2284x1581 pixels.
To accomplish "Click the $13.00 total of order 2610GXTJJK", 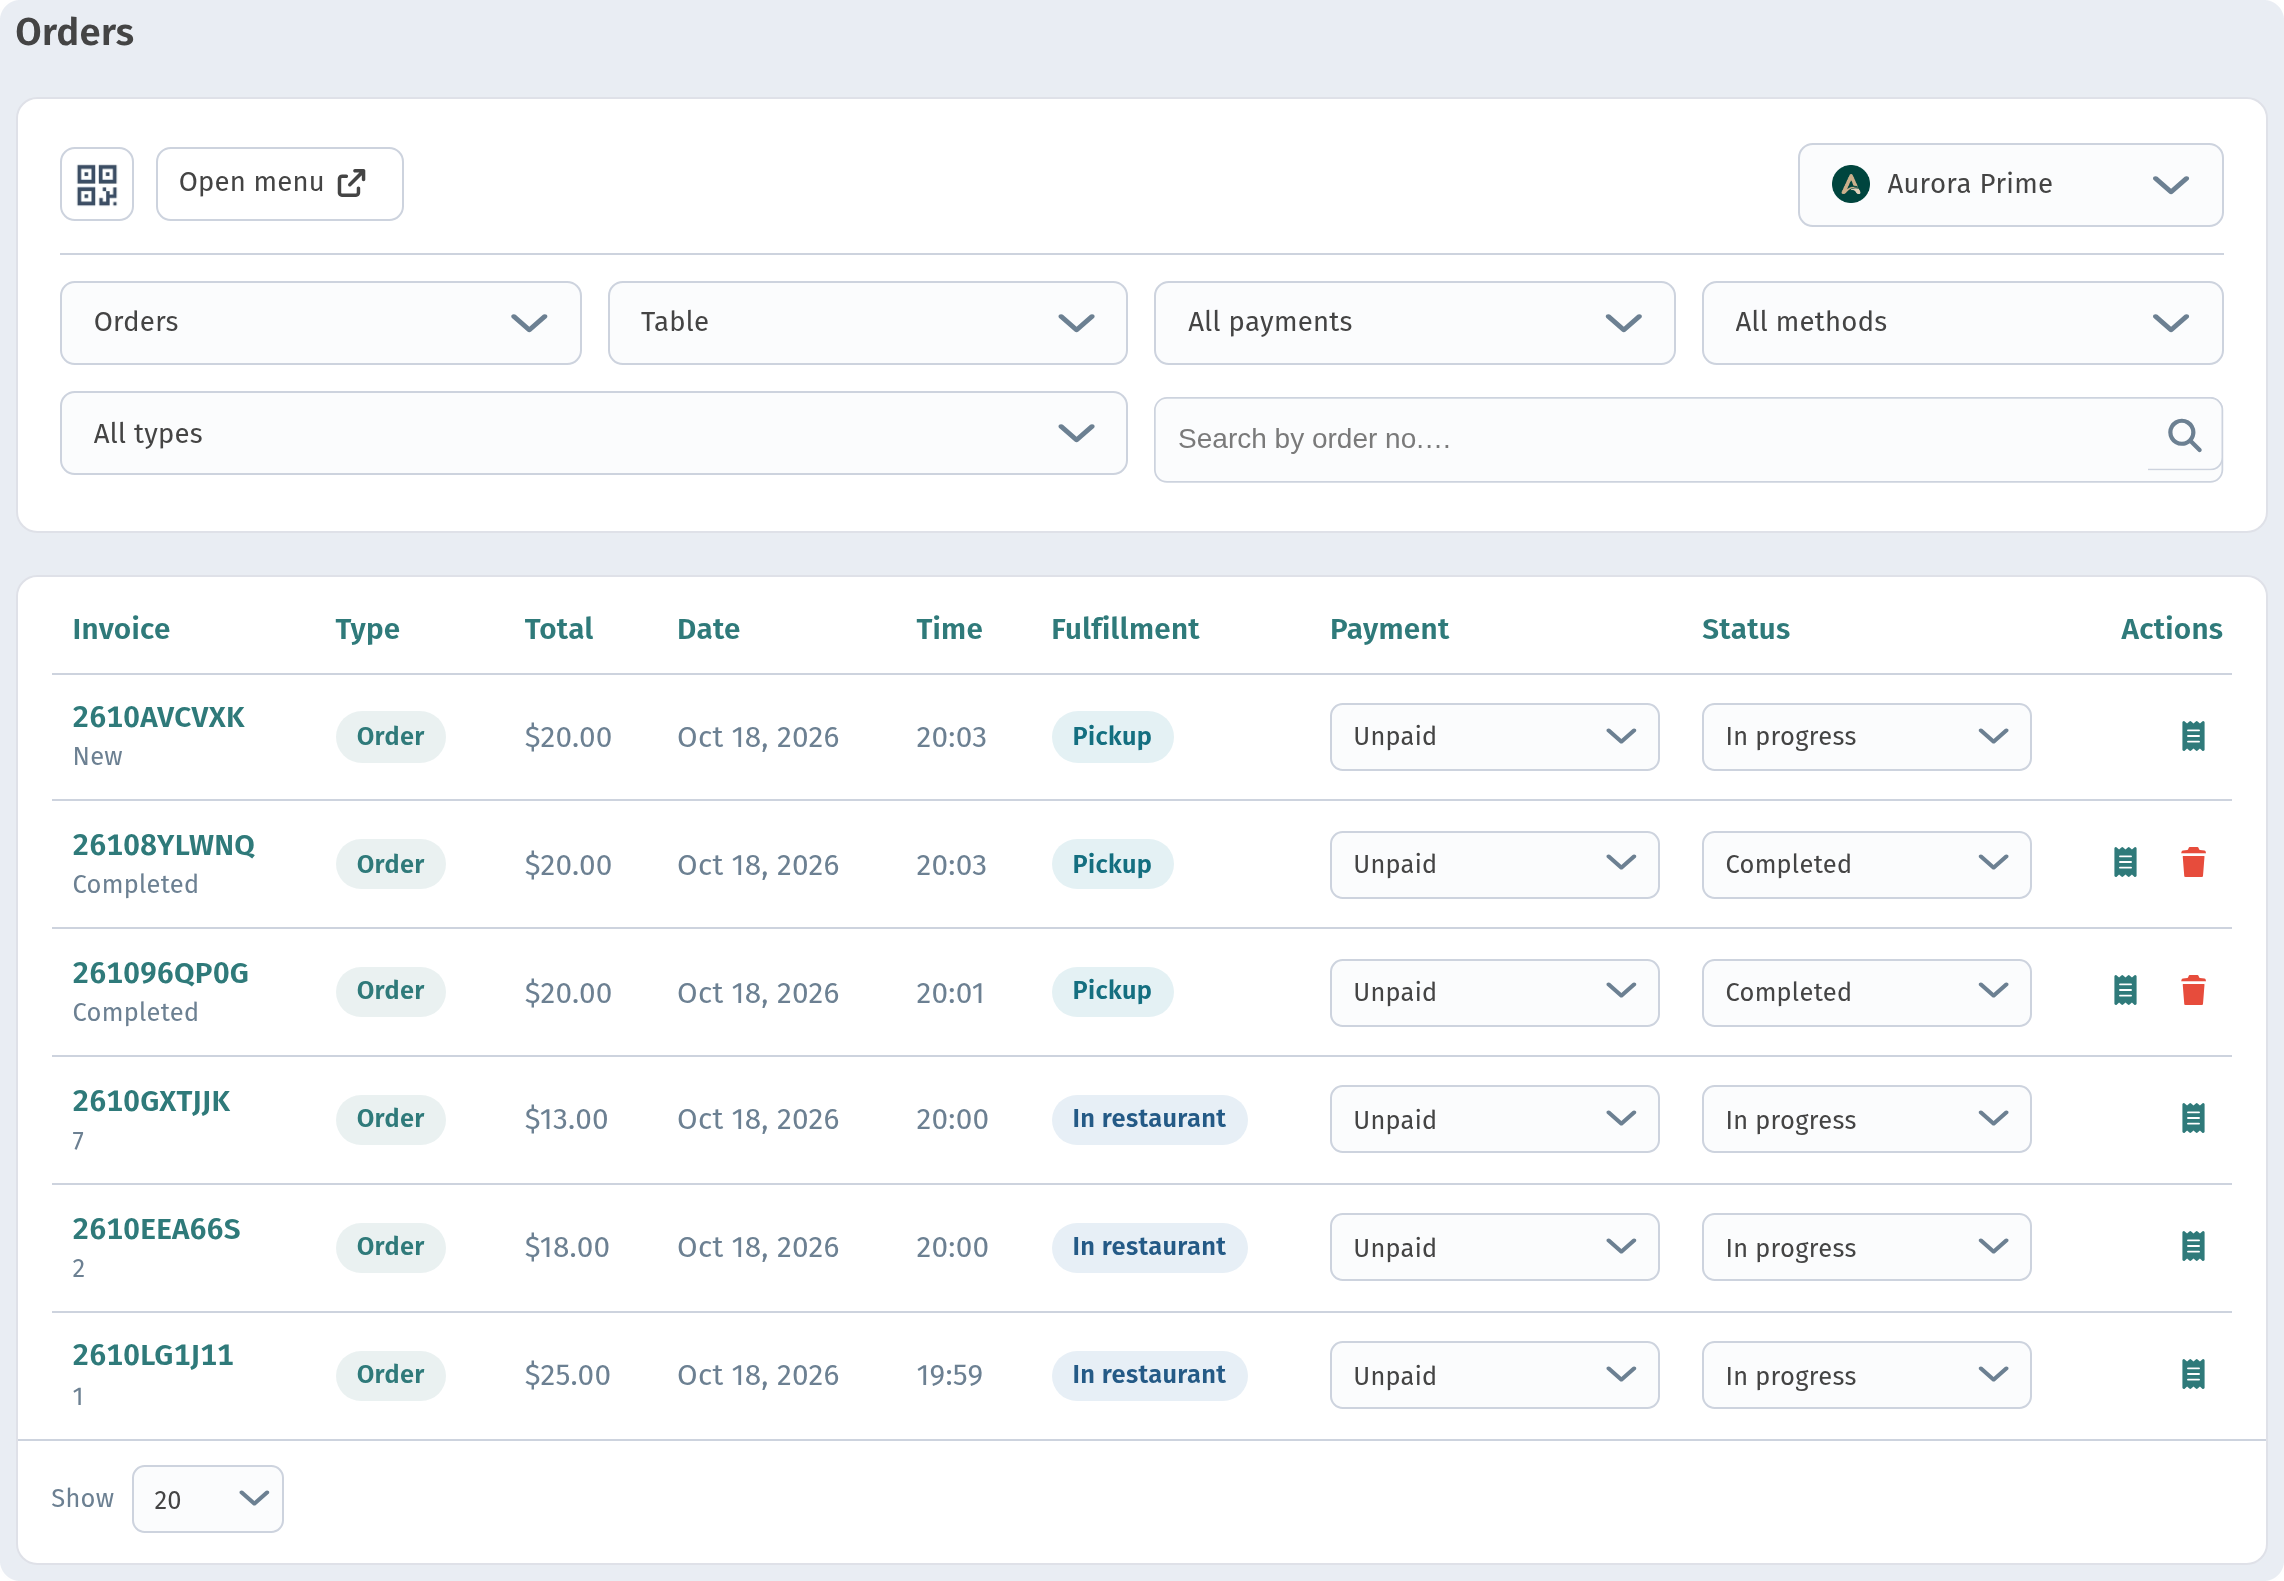I will coord(566,1119).
